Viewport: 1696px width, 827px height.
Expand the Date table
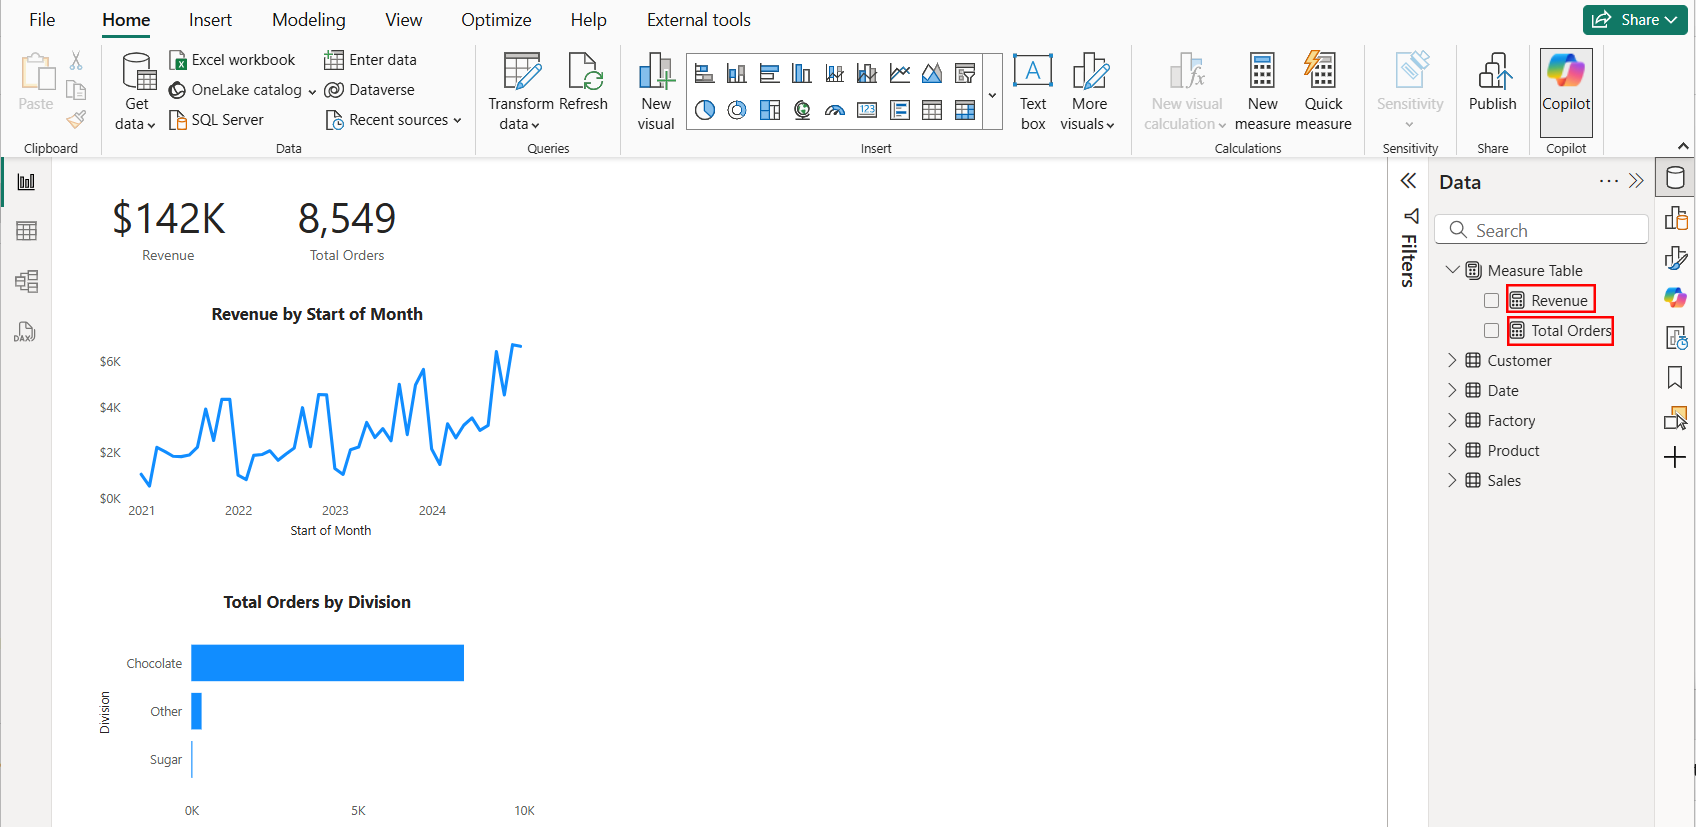tap(1453, 390)
